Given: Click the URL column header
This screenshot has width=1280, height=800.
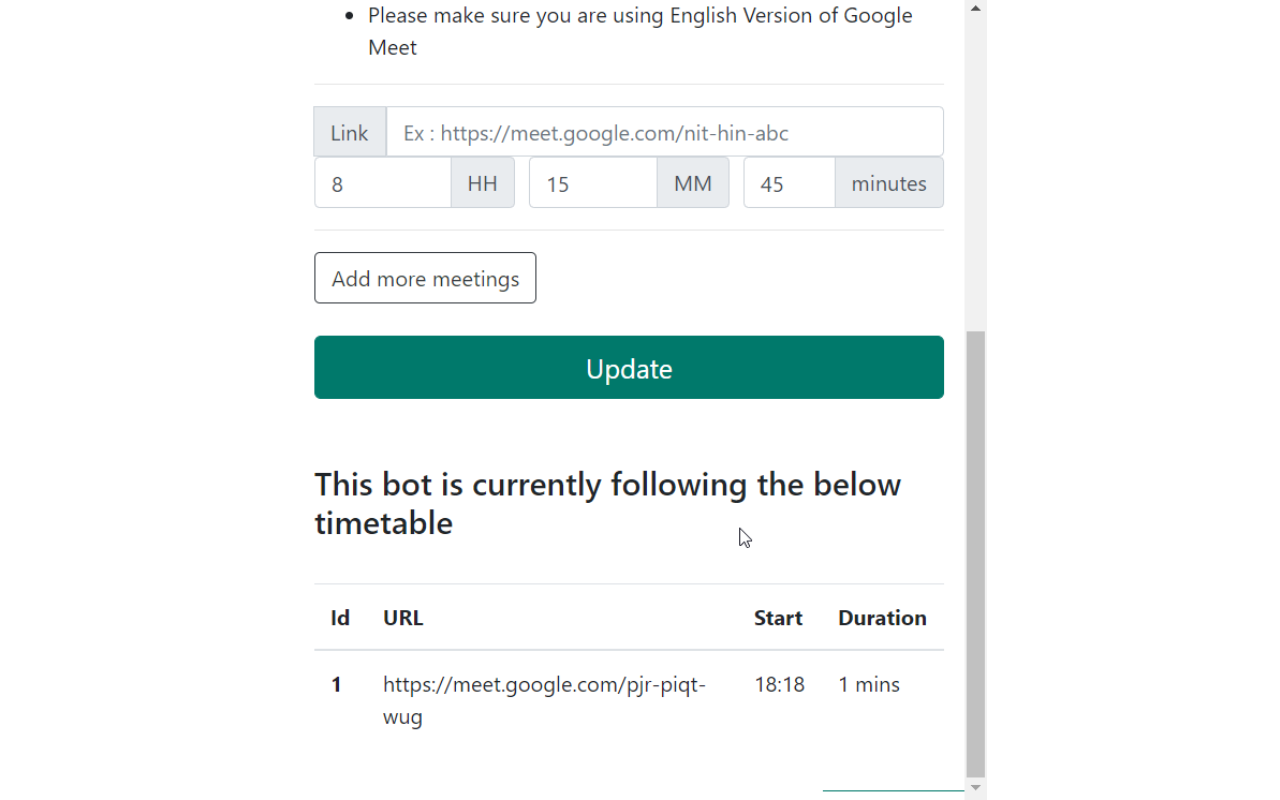Looking at the screenshot, I should (403, 618).
